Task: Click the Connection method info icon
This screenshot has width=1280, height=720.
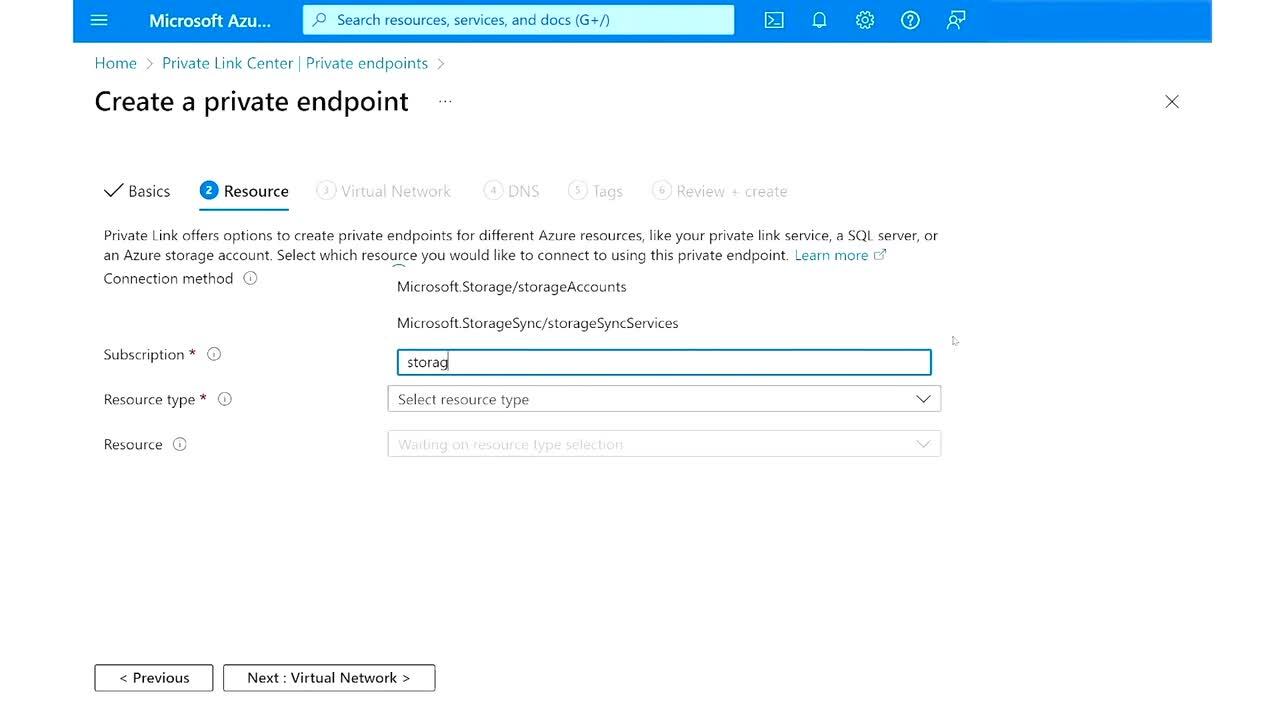Action: 250,278
